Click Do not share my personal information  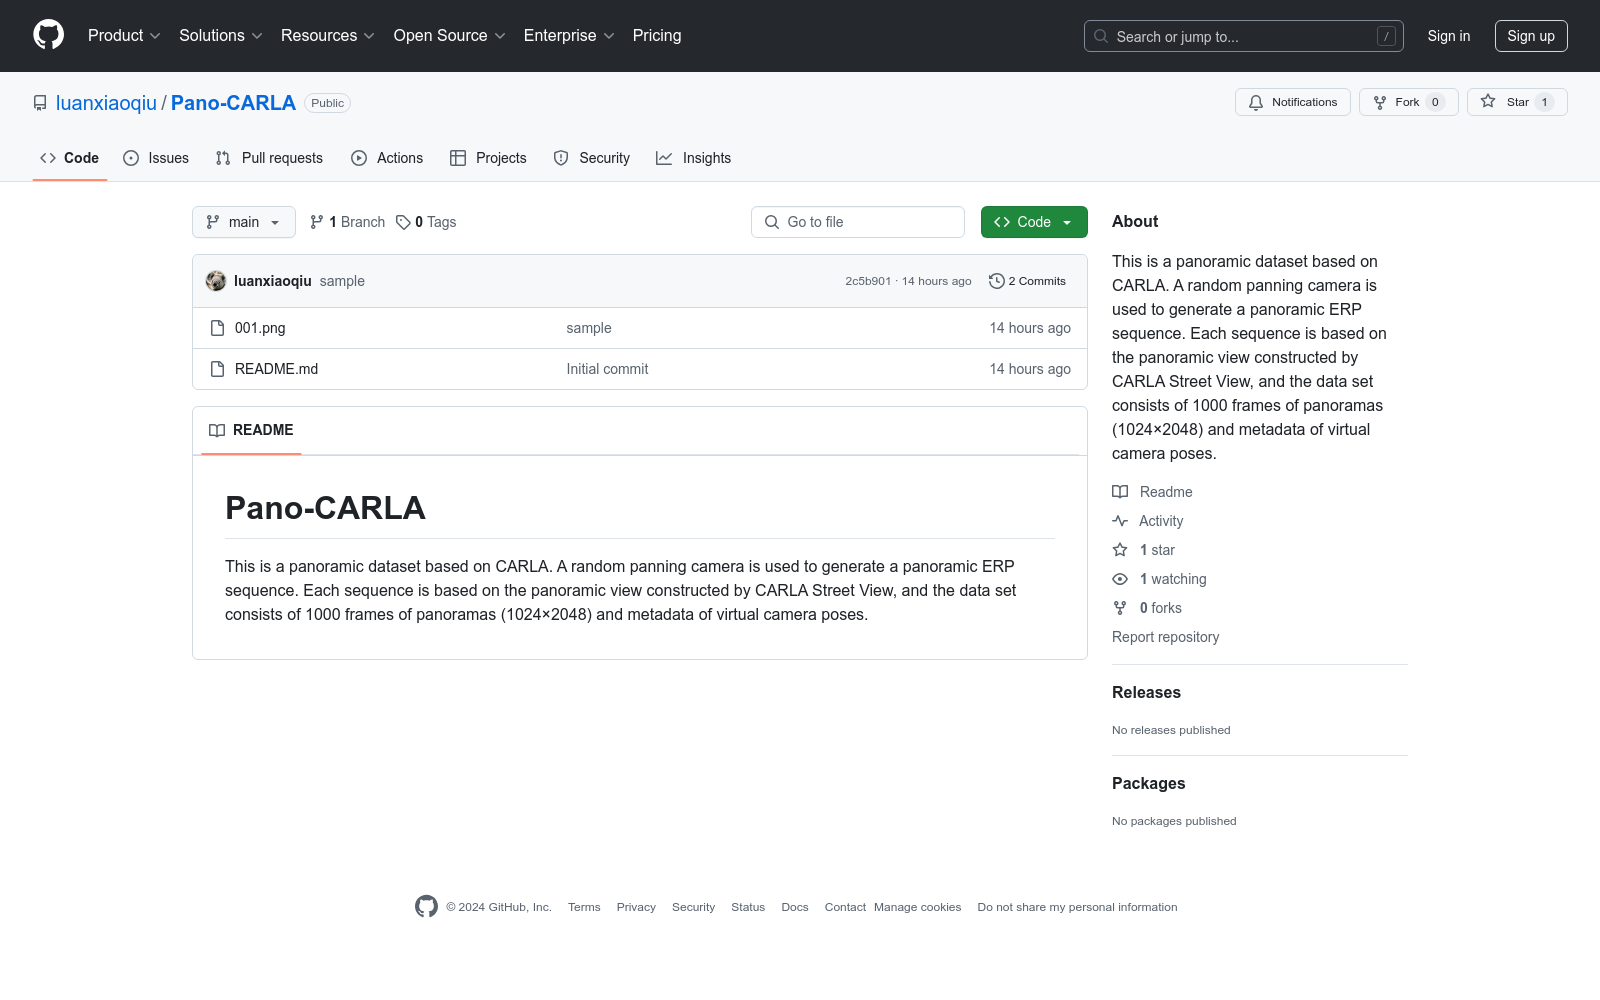coord(1077,907)
